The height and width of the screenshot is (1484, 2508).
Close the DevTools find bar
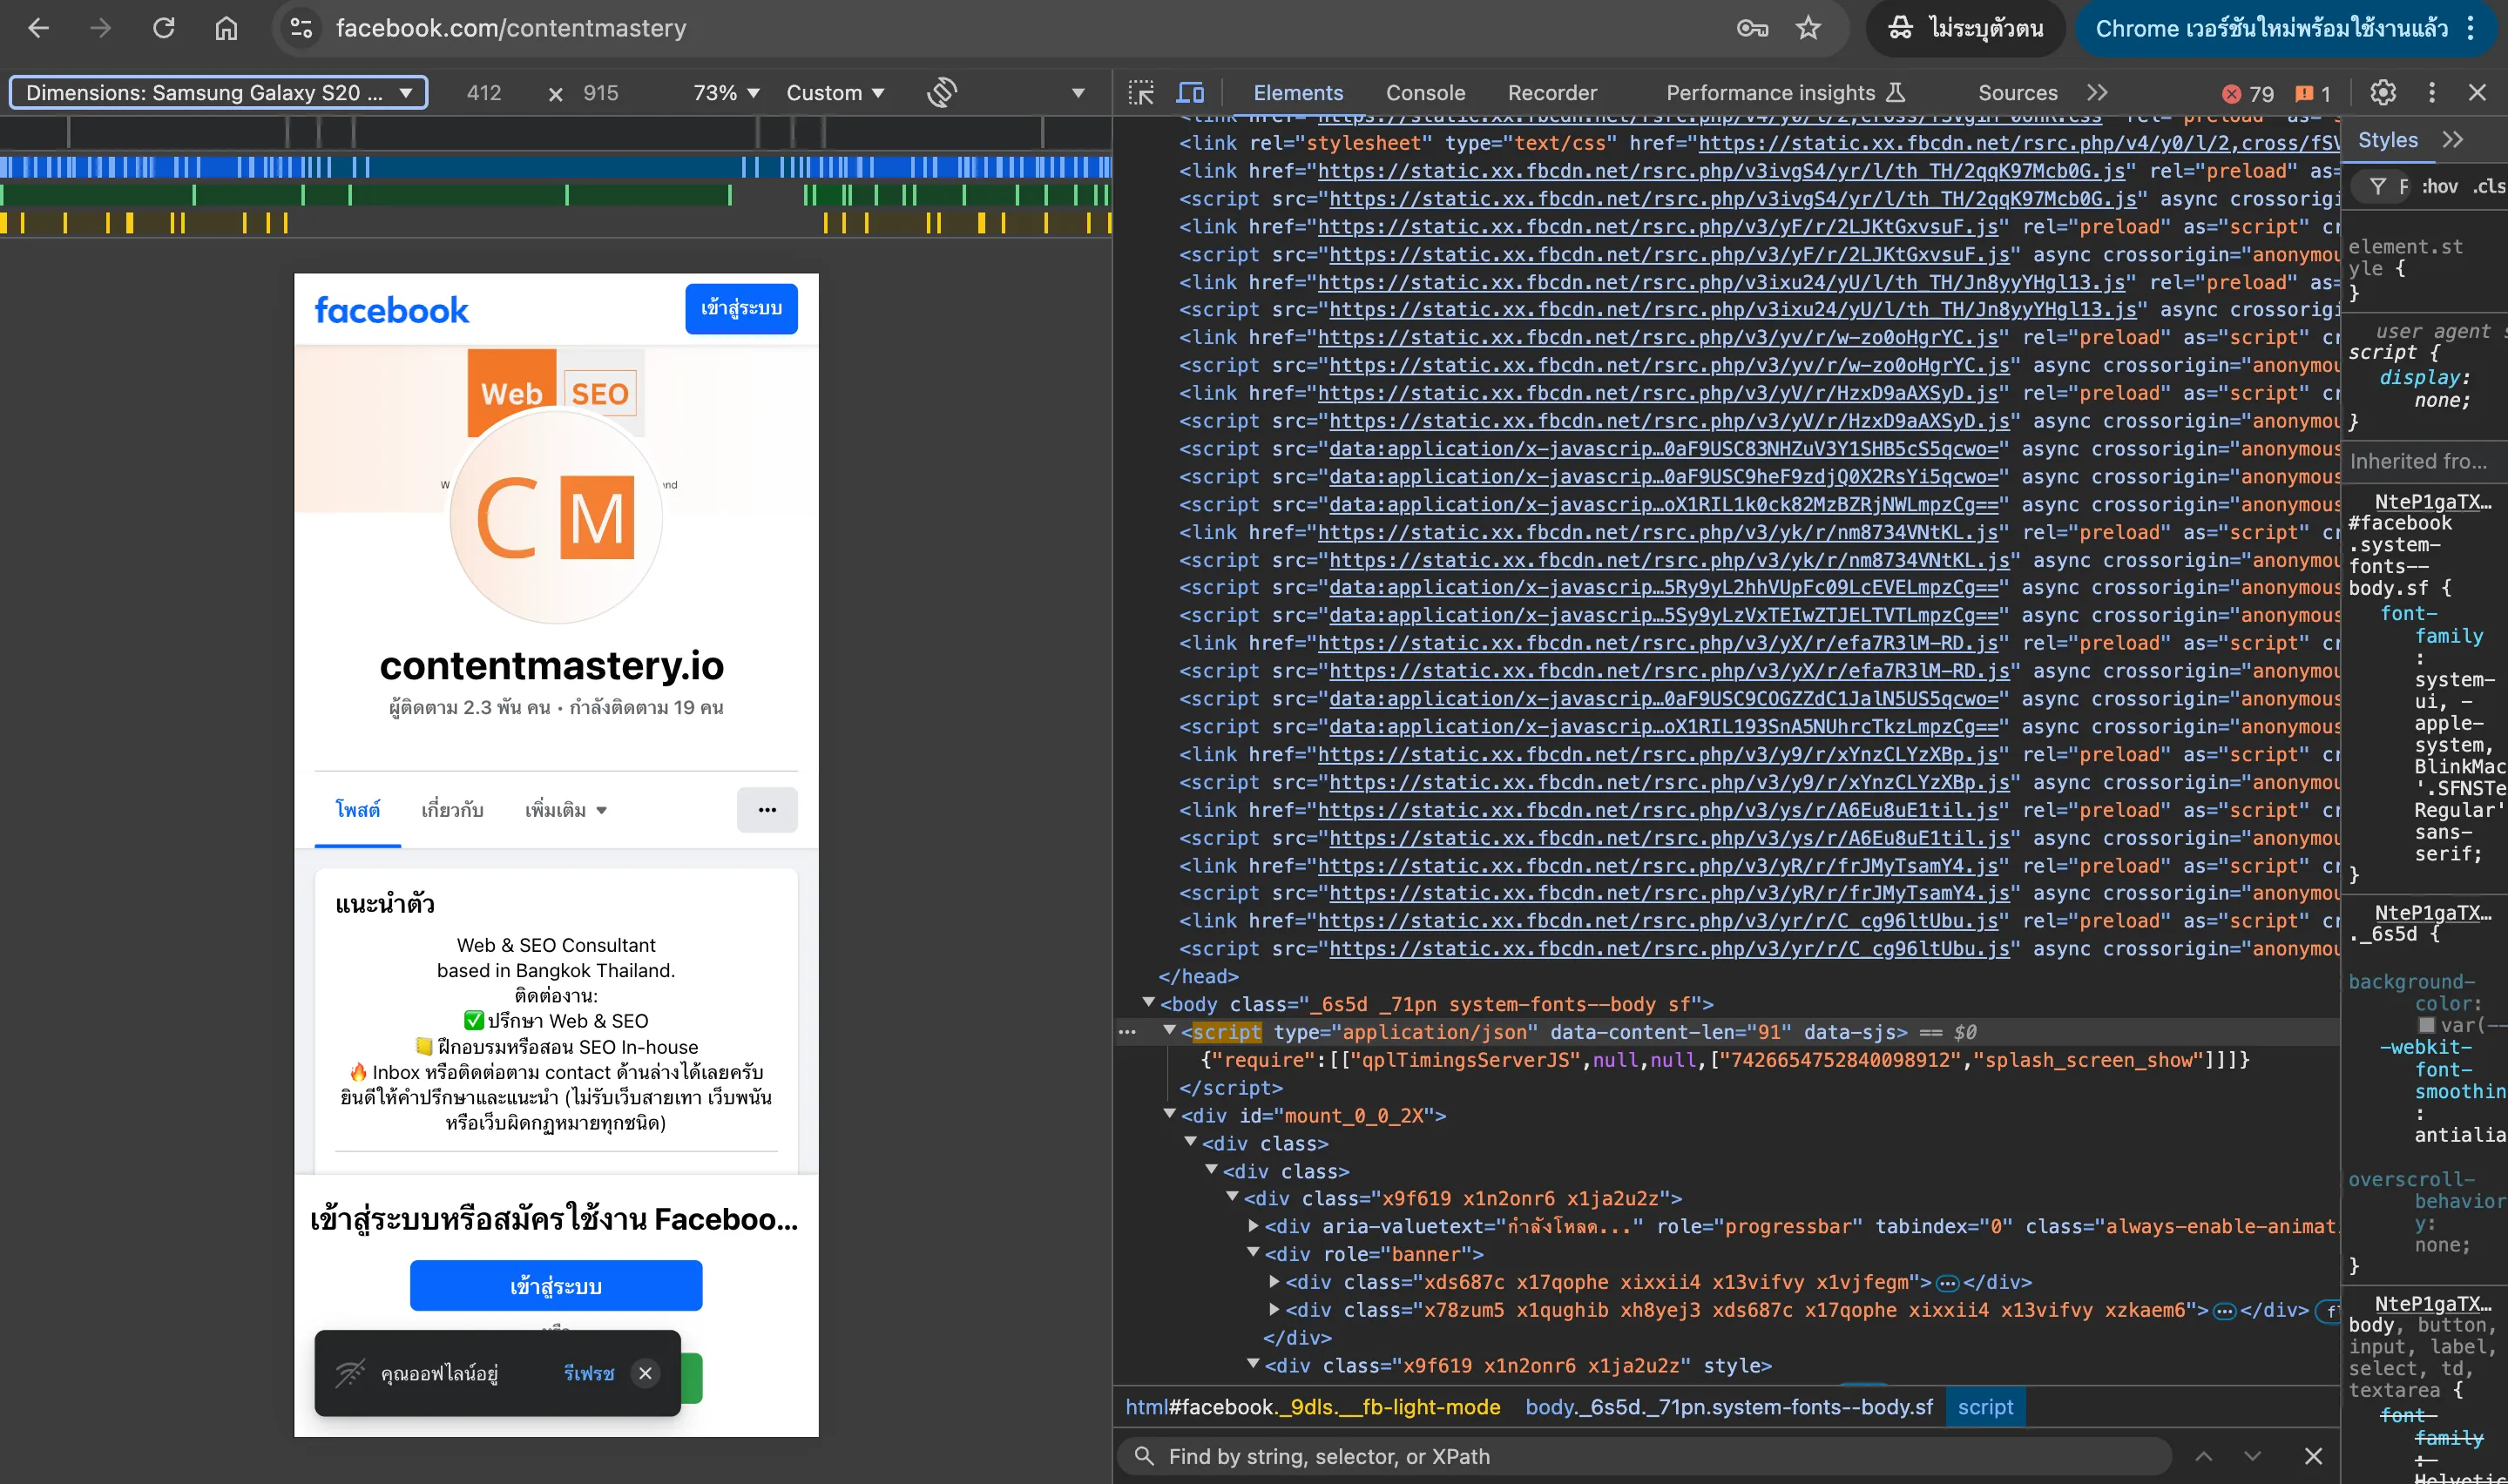[2313, 1456]
